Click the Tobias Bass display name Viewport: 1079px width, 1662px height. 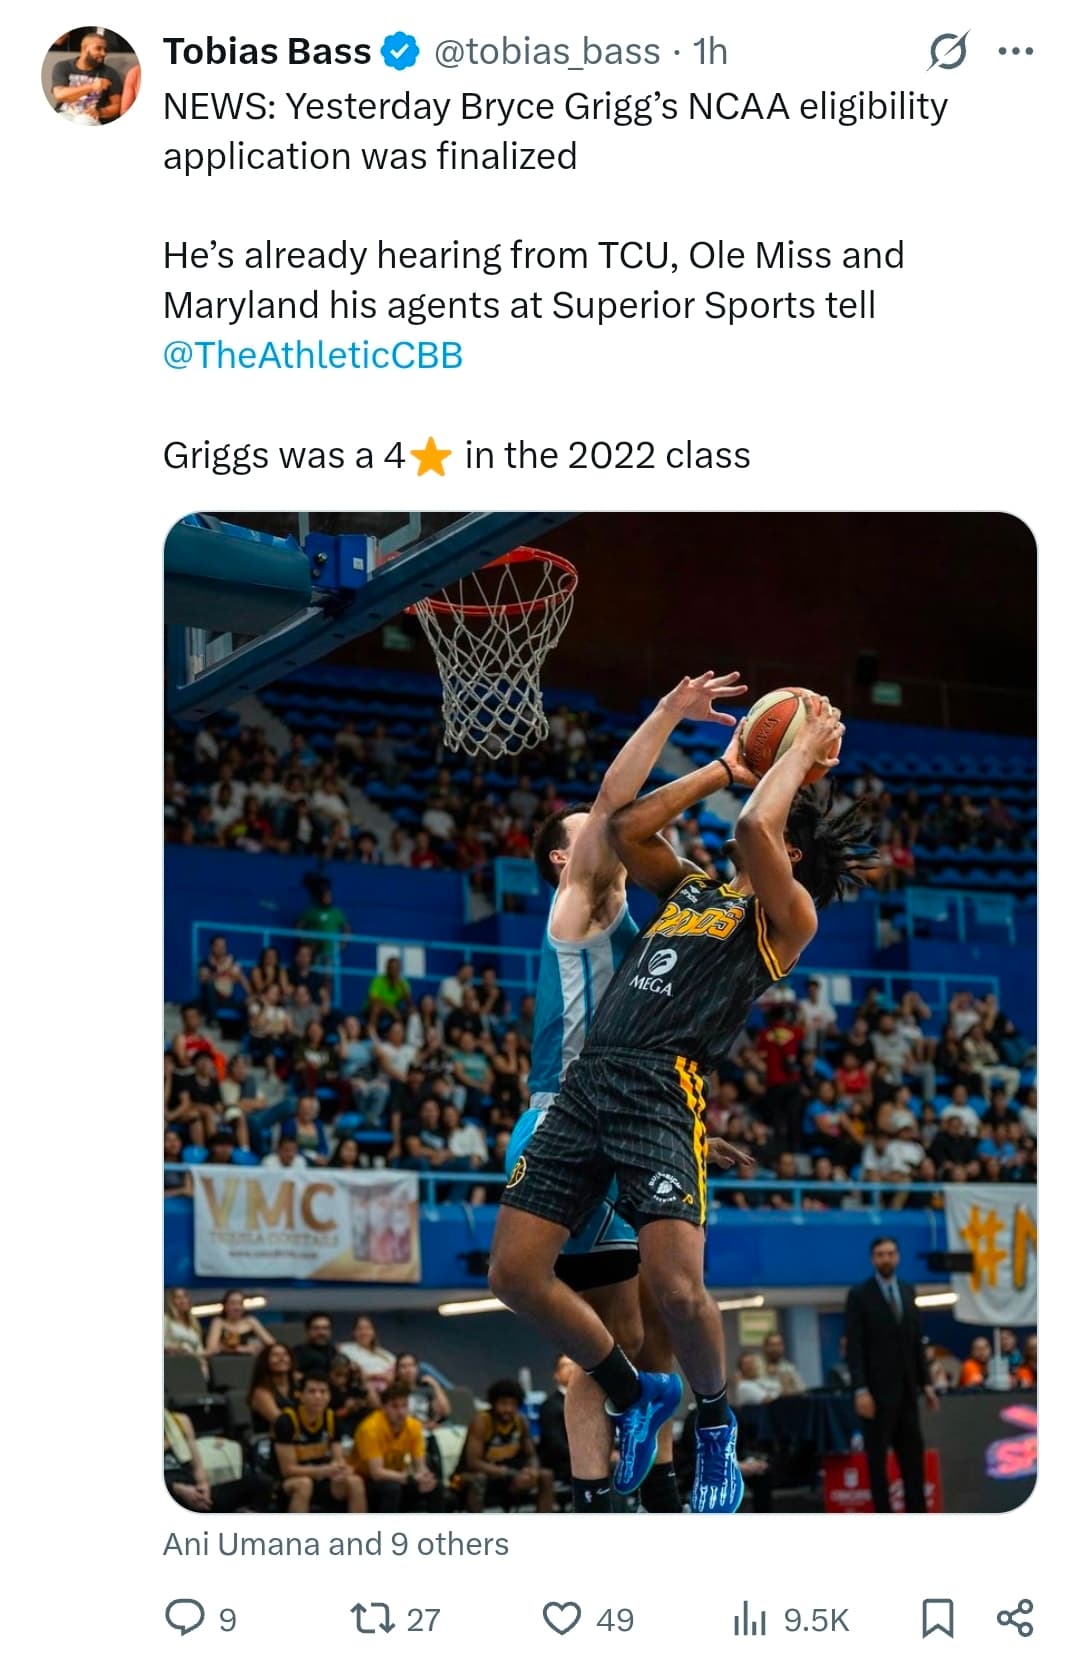pyautogui.click(x=266, y=51)
